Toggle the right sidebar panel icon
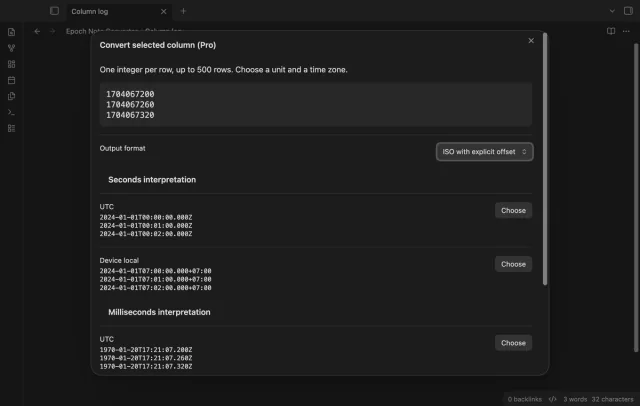The height and width of the screenshot is (406, 640). pyautogui.click(x=628, y=11)
